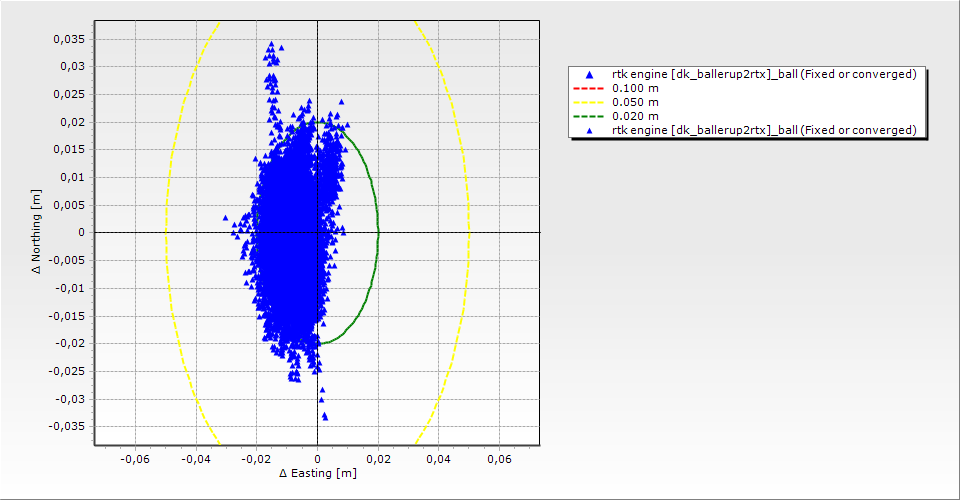Click the 0,06 Easting axis label
960x500 pixels.
[500, 459]
